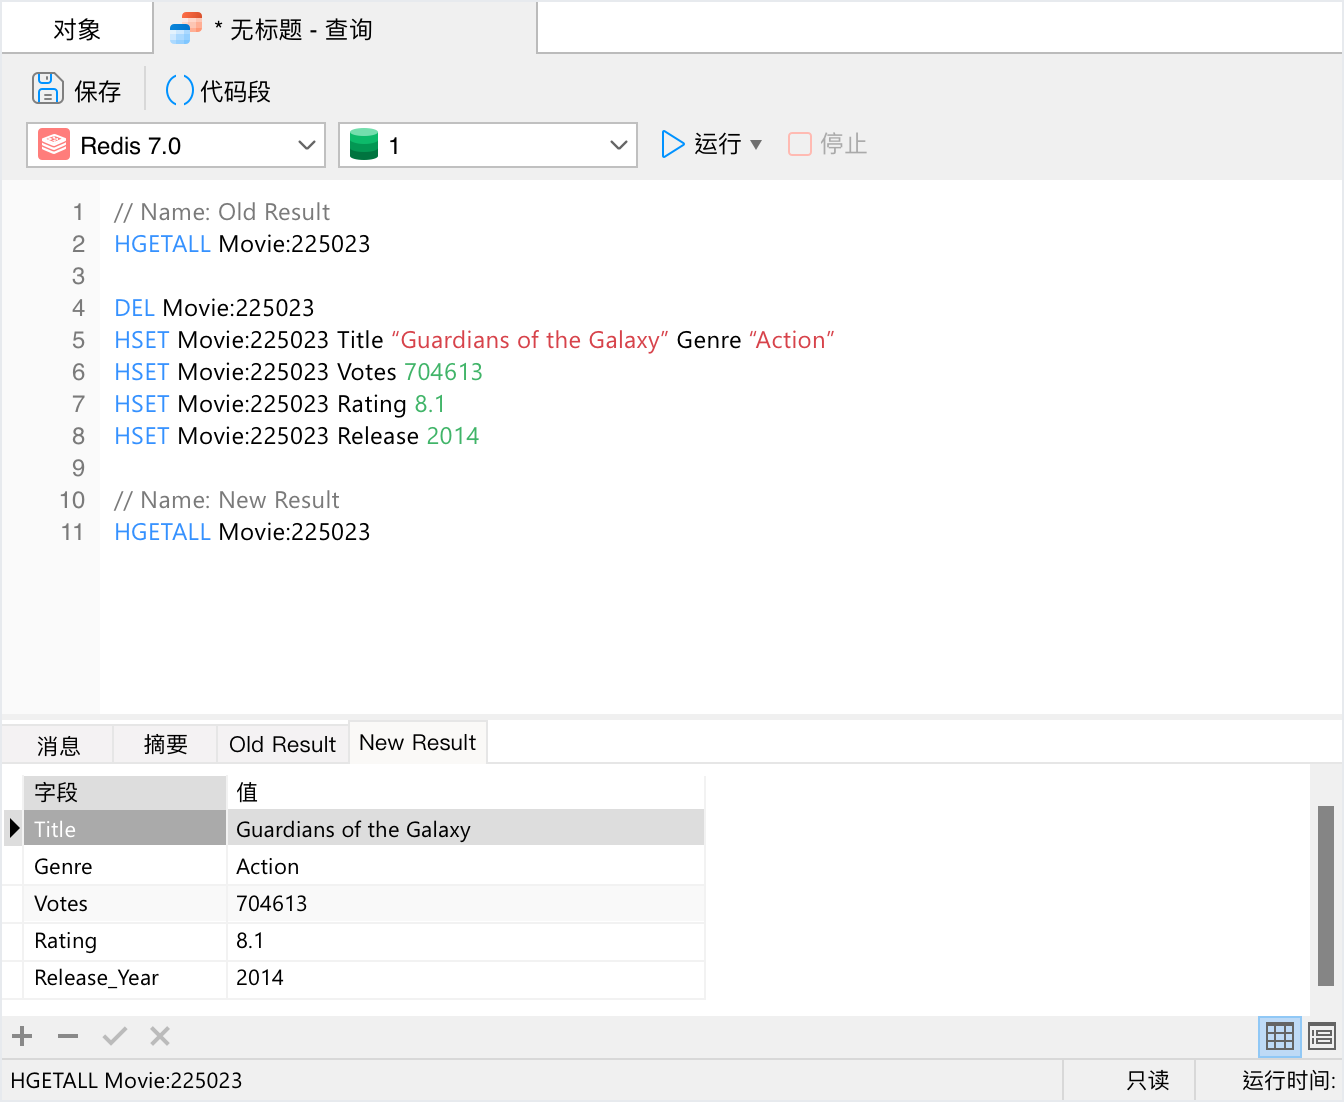Select the 8.1 value cell in results
This screenshot has height=1102, width=1344.
click(466, 940)
